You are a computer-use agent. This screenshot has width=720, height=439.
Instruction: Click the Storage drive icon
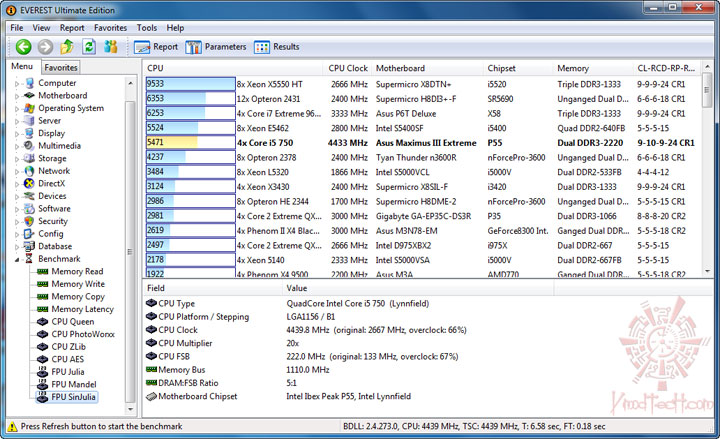coord(30,158)
